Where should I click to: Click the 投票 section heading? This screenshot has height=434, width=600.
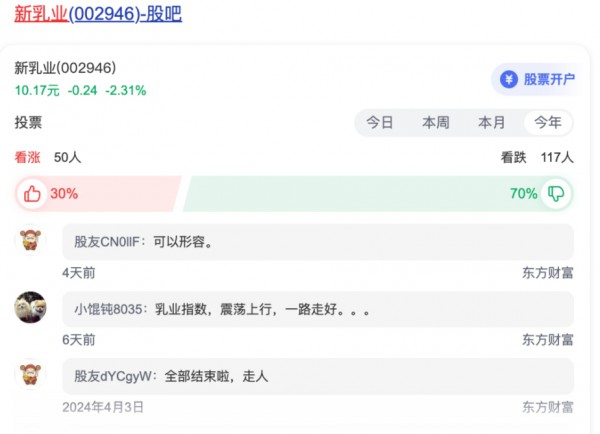pyautogui.click(x=28, y=123)
